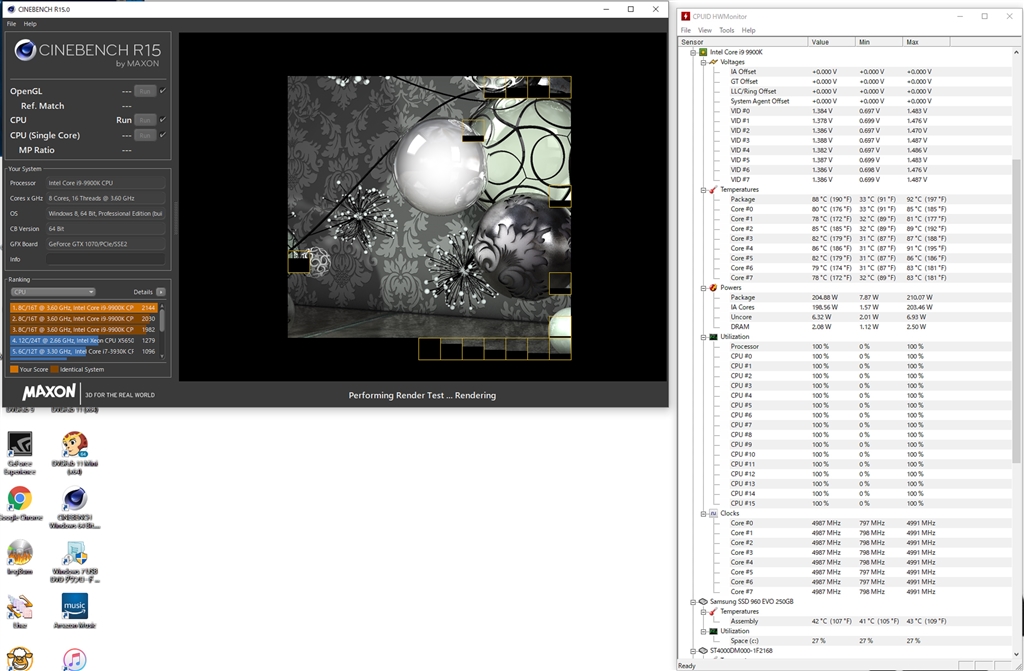Open Windows 7 USB DVD download tool shortcut
Screen dimensions: 1024x671
click(74, 561)
